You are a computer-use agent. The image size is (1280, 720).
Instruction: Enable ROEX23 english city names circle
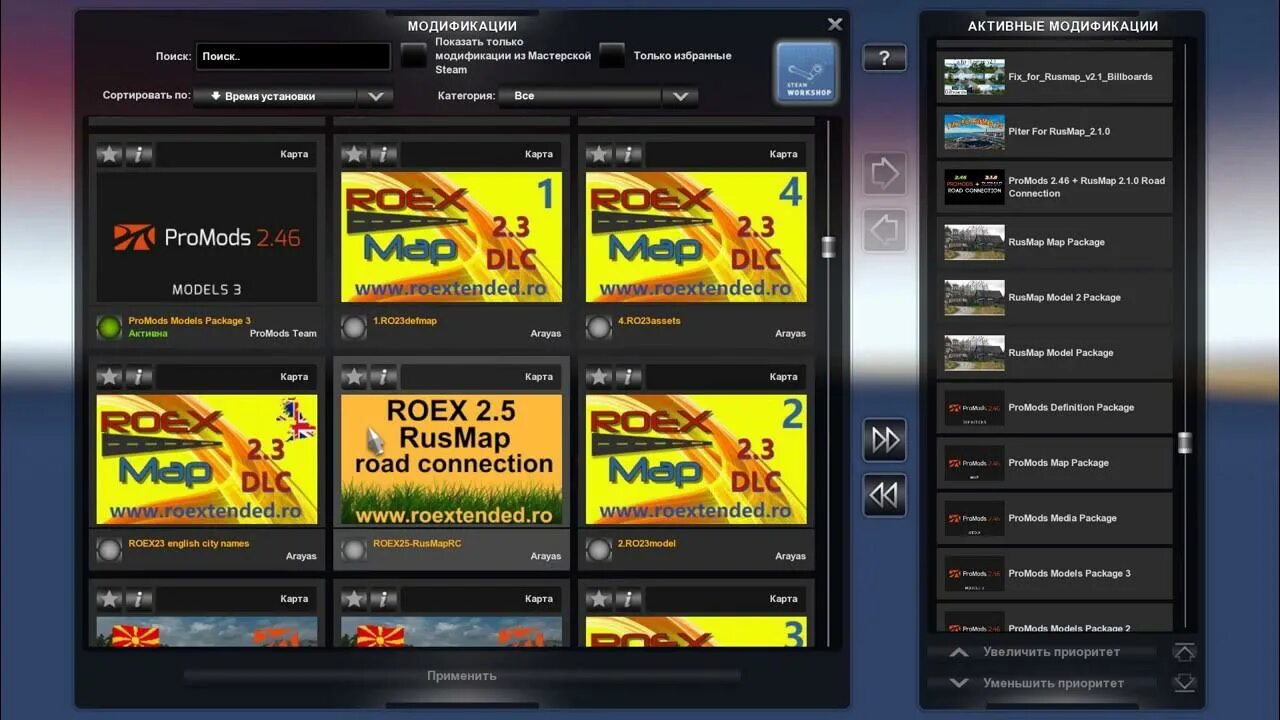coord(109,549)
